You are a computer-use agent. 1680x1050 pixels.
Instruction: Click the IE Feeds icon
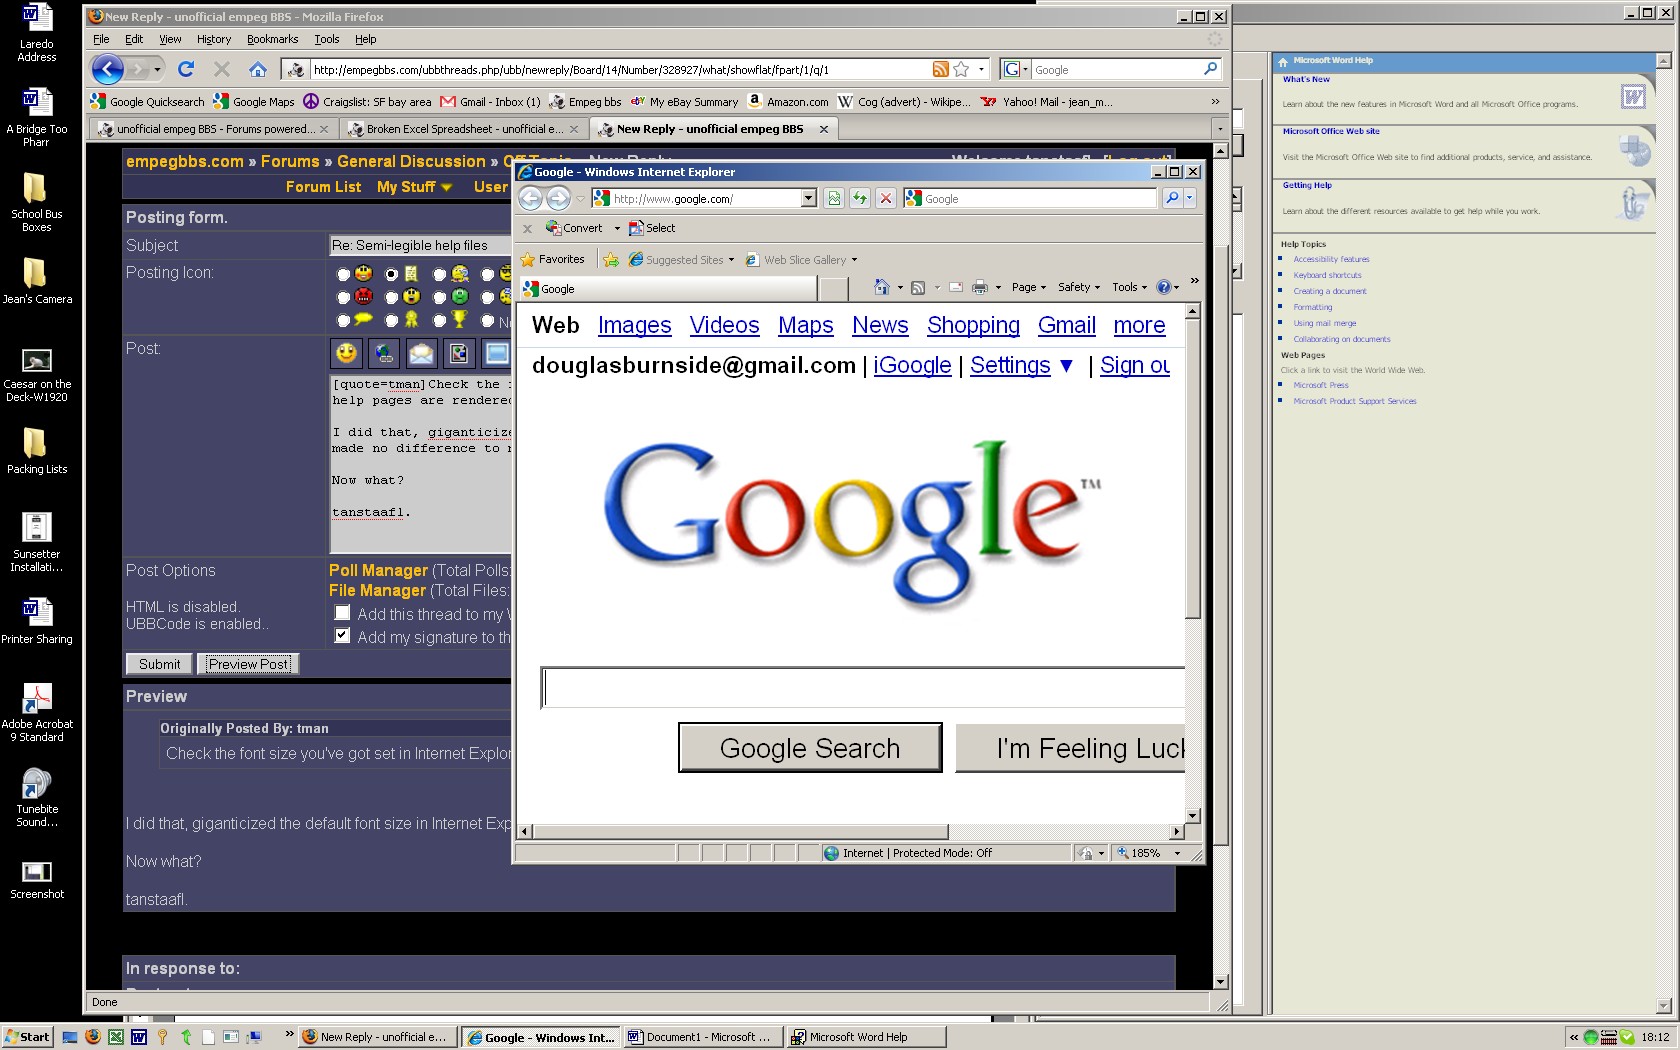918,287
